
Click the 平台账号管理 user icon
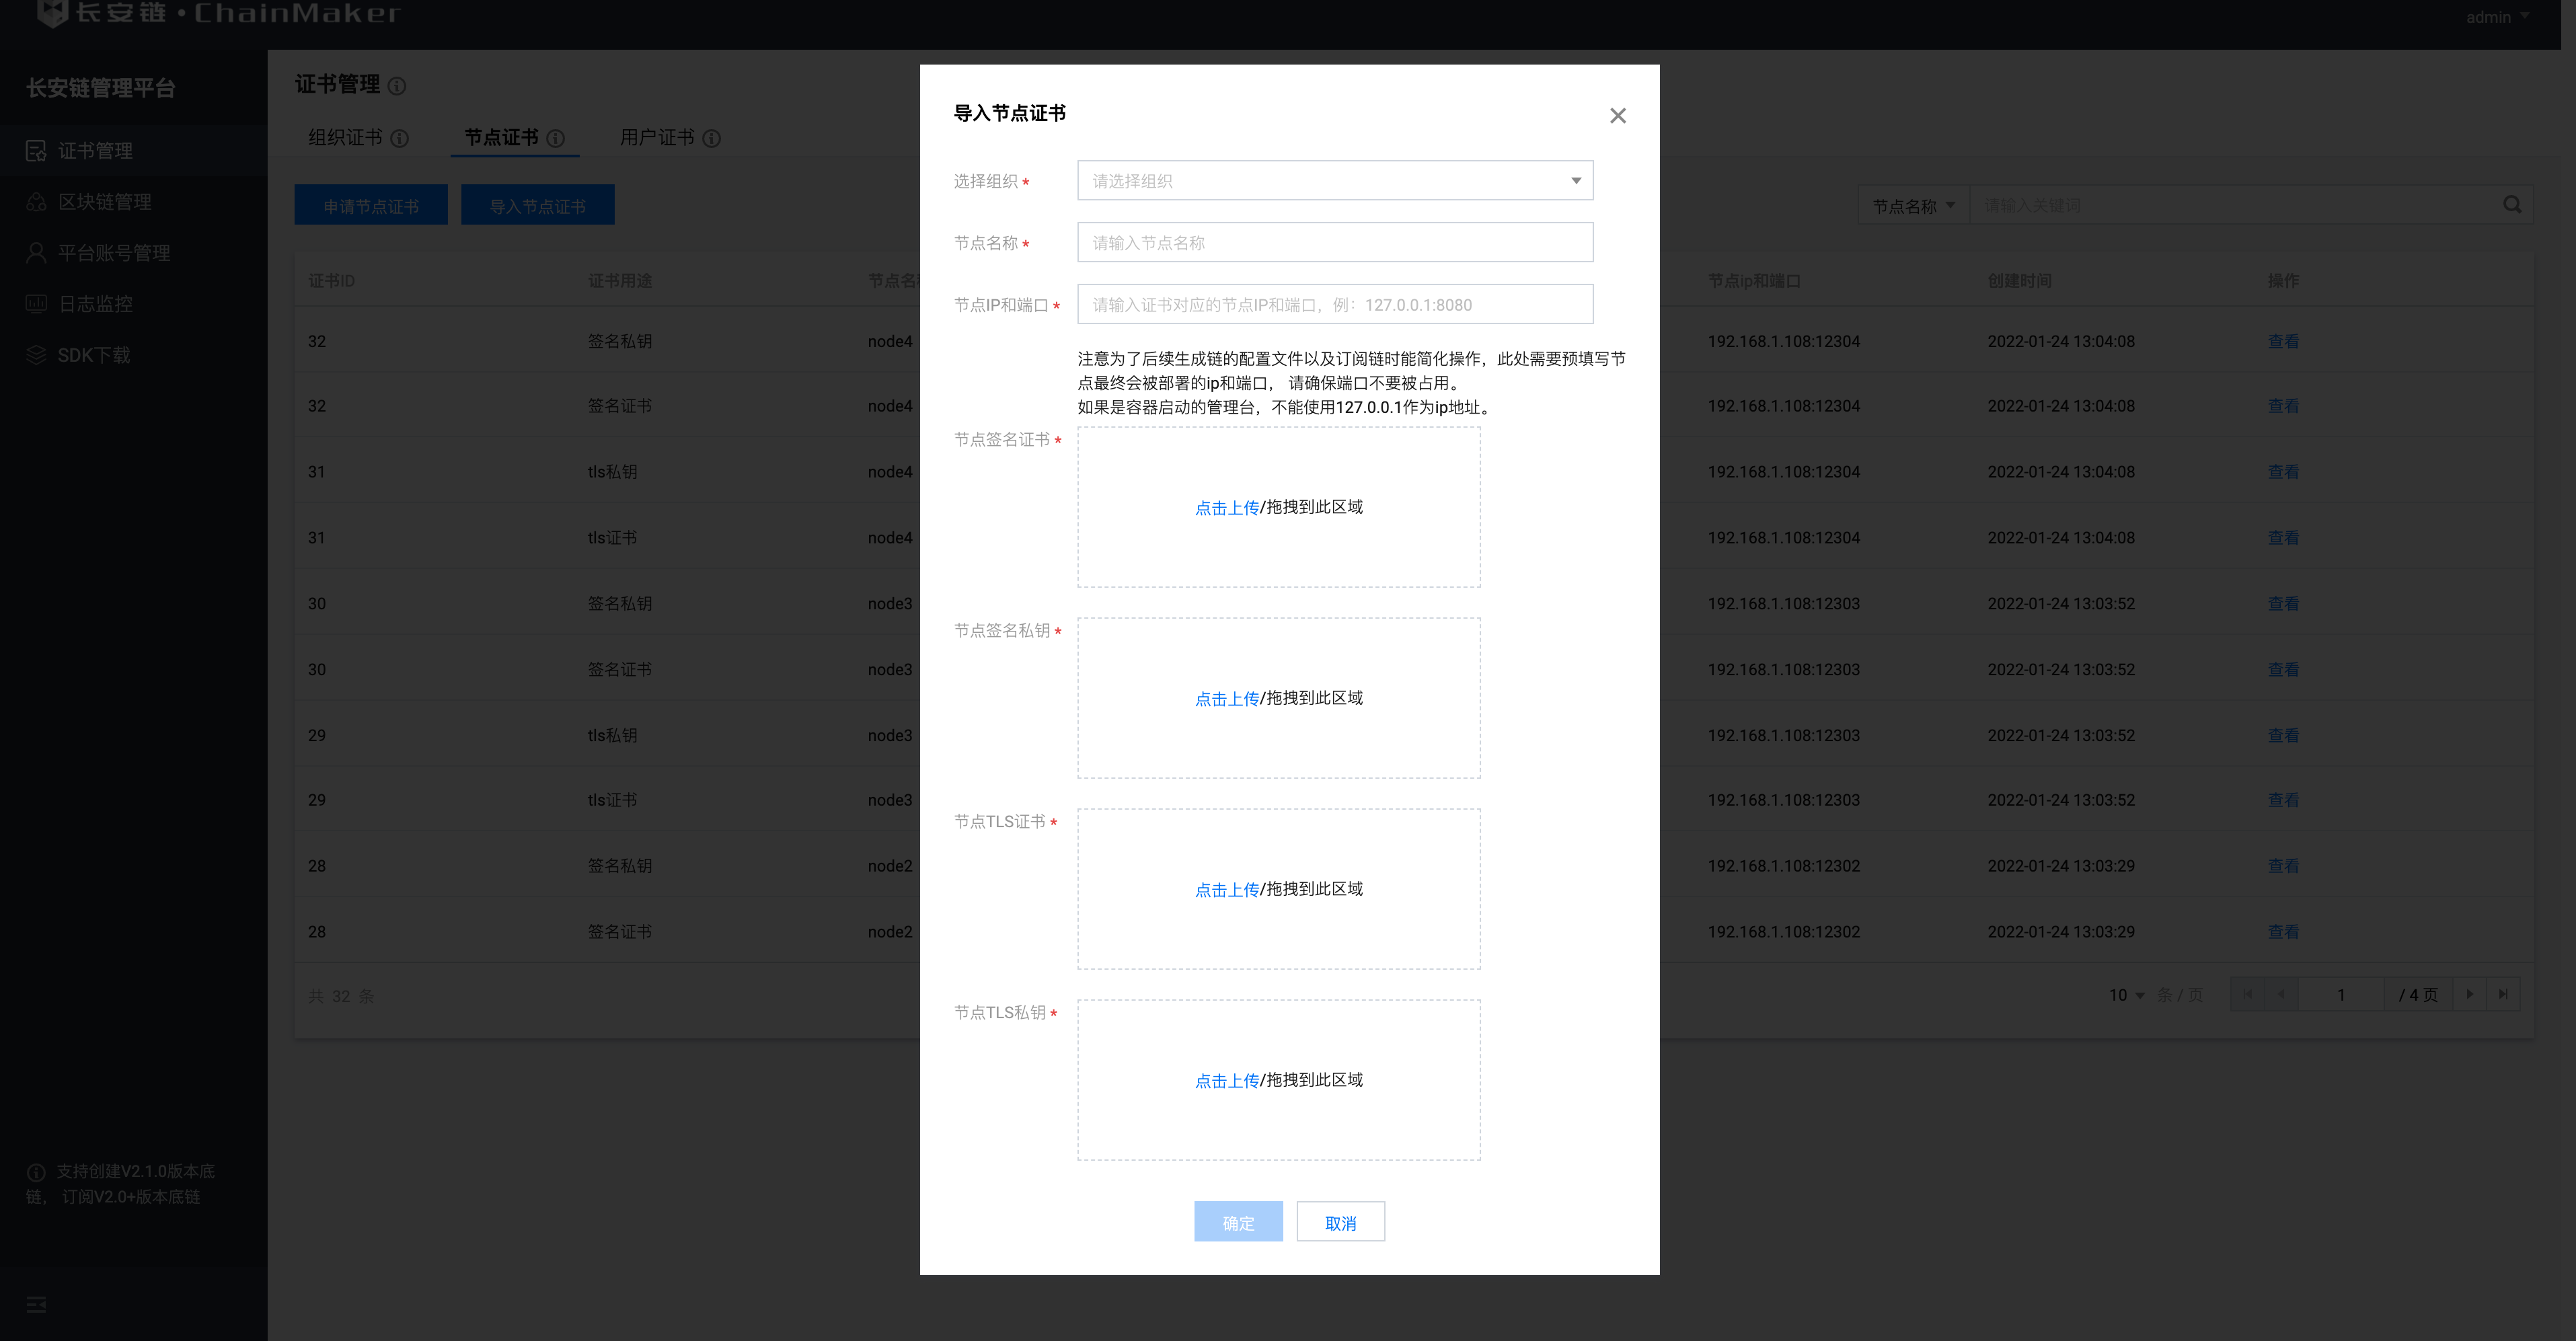tap(36, 253)
